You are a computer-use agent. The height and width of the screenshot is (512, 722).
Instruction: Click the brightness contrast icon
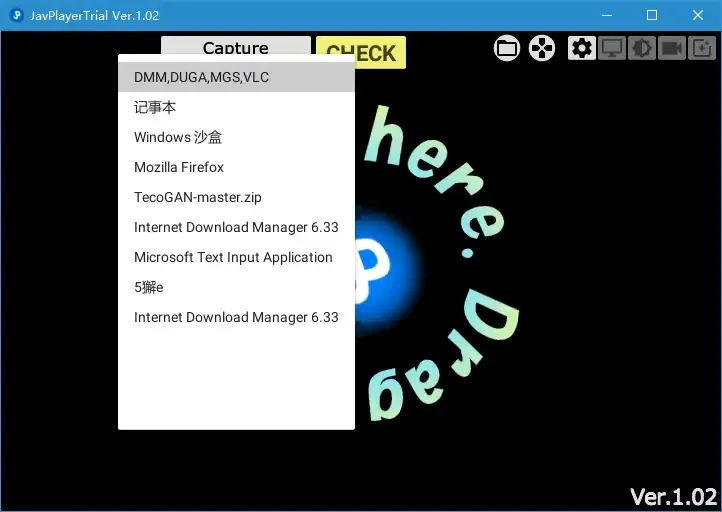[x=642, y=48]
